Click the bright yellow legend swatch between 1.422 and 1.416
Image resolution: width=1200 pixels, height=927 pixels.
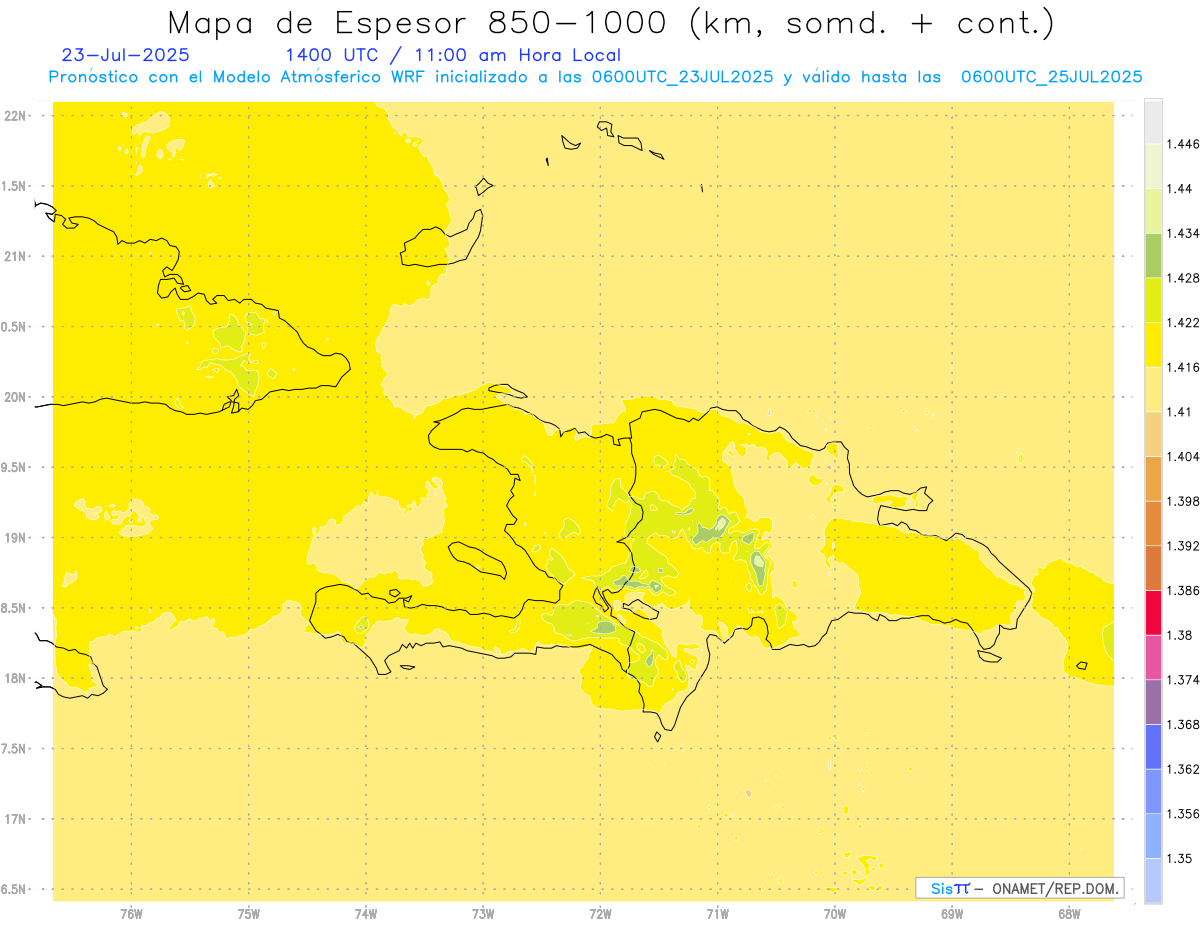pyautogui.click(x=1153, y=345)
